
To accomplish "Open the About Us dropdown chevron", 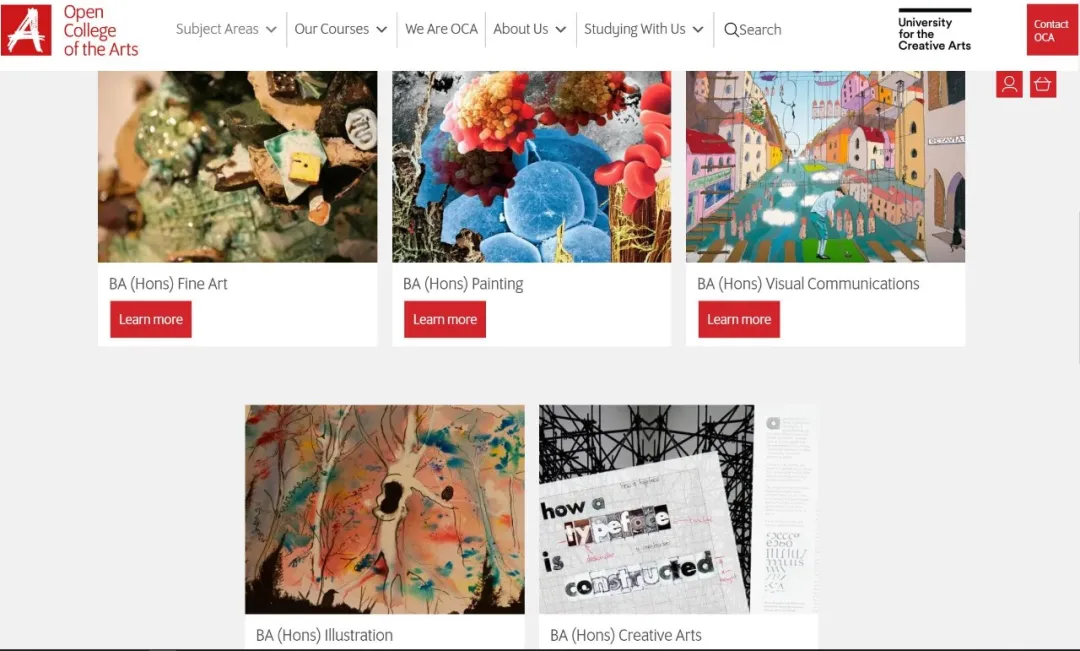I will [x=561, y=30].
